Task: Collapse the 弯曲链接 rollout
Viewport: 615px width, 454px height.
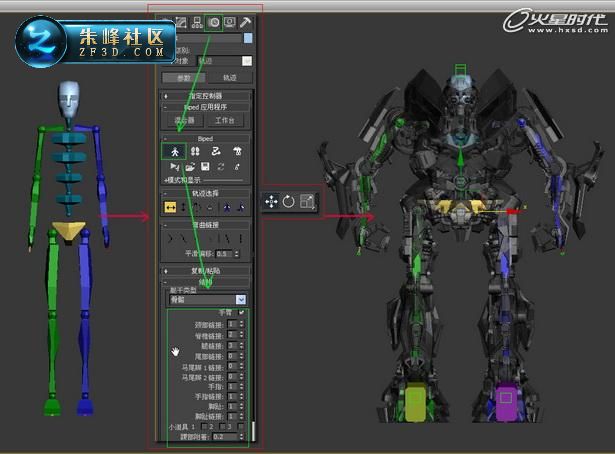Action: [x=205, y=225]
